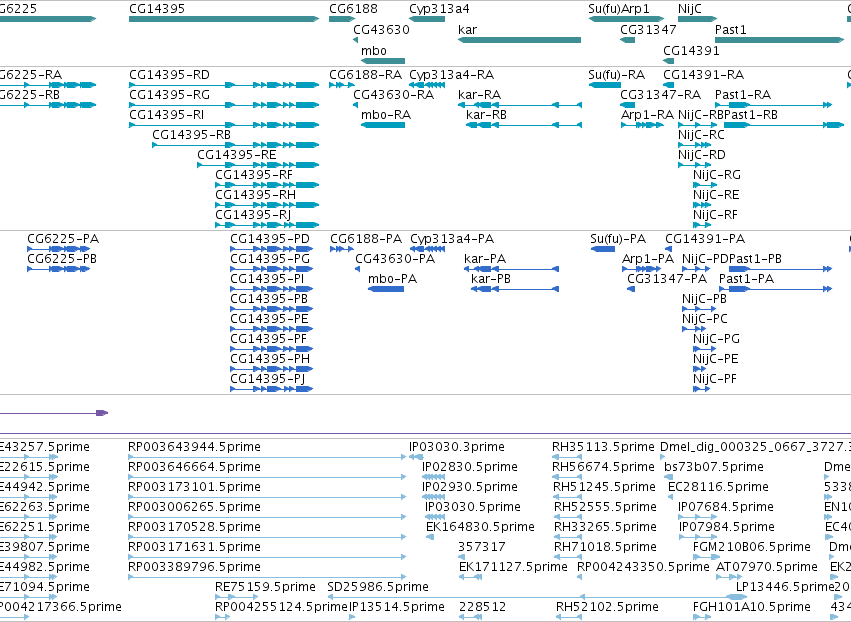Image resolution: width=851 pixels, height=622 pixels.
Task: Click transcript CG43630-RA
Action: (x=355, y=105)
